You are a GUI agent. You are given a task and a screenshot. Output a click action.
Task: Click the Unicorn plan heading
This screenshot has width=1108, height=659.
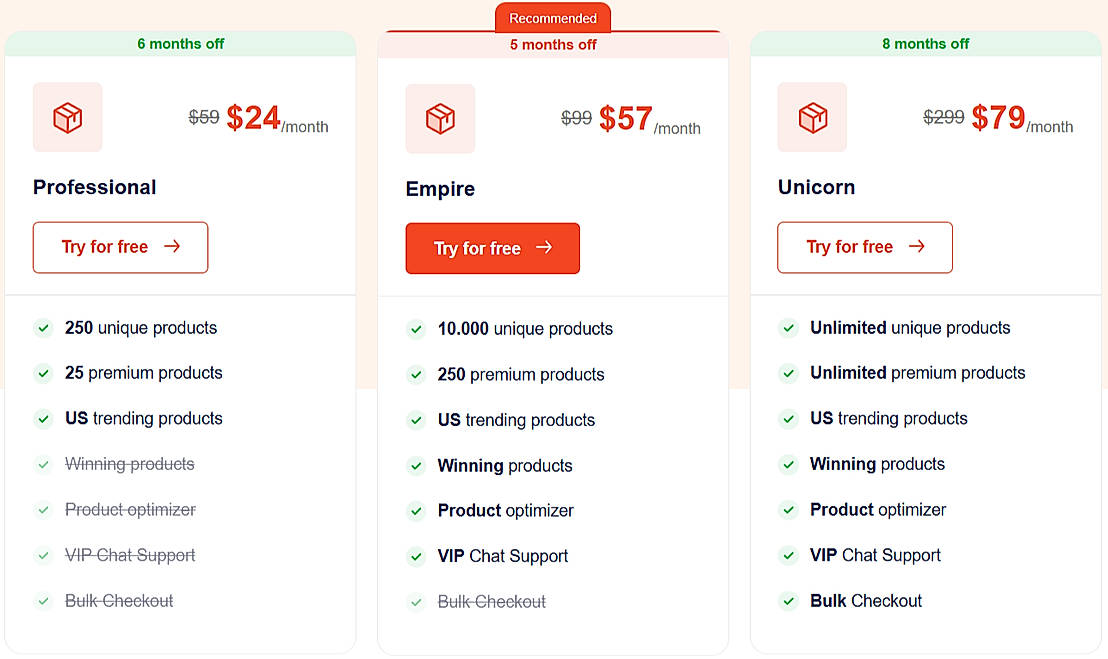tap(816, 187)
